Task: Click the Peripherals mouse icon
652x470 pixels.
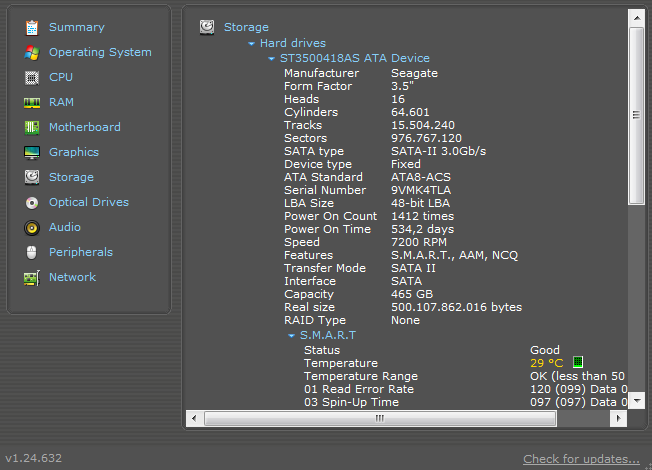Action: point(32,252)
